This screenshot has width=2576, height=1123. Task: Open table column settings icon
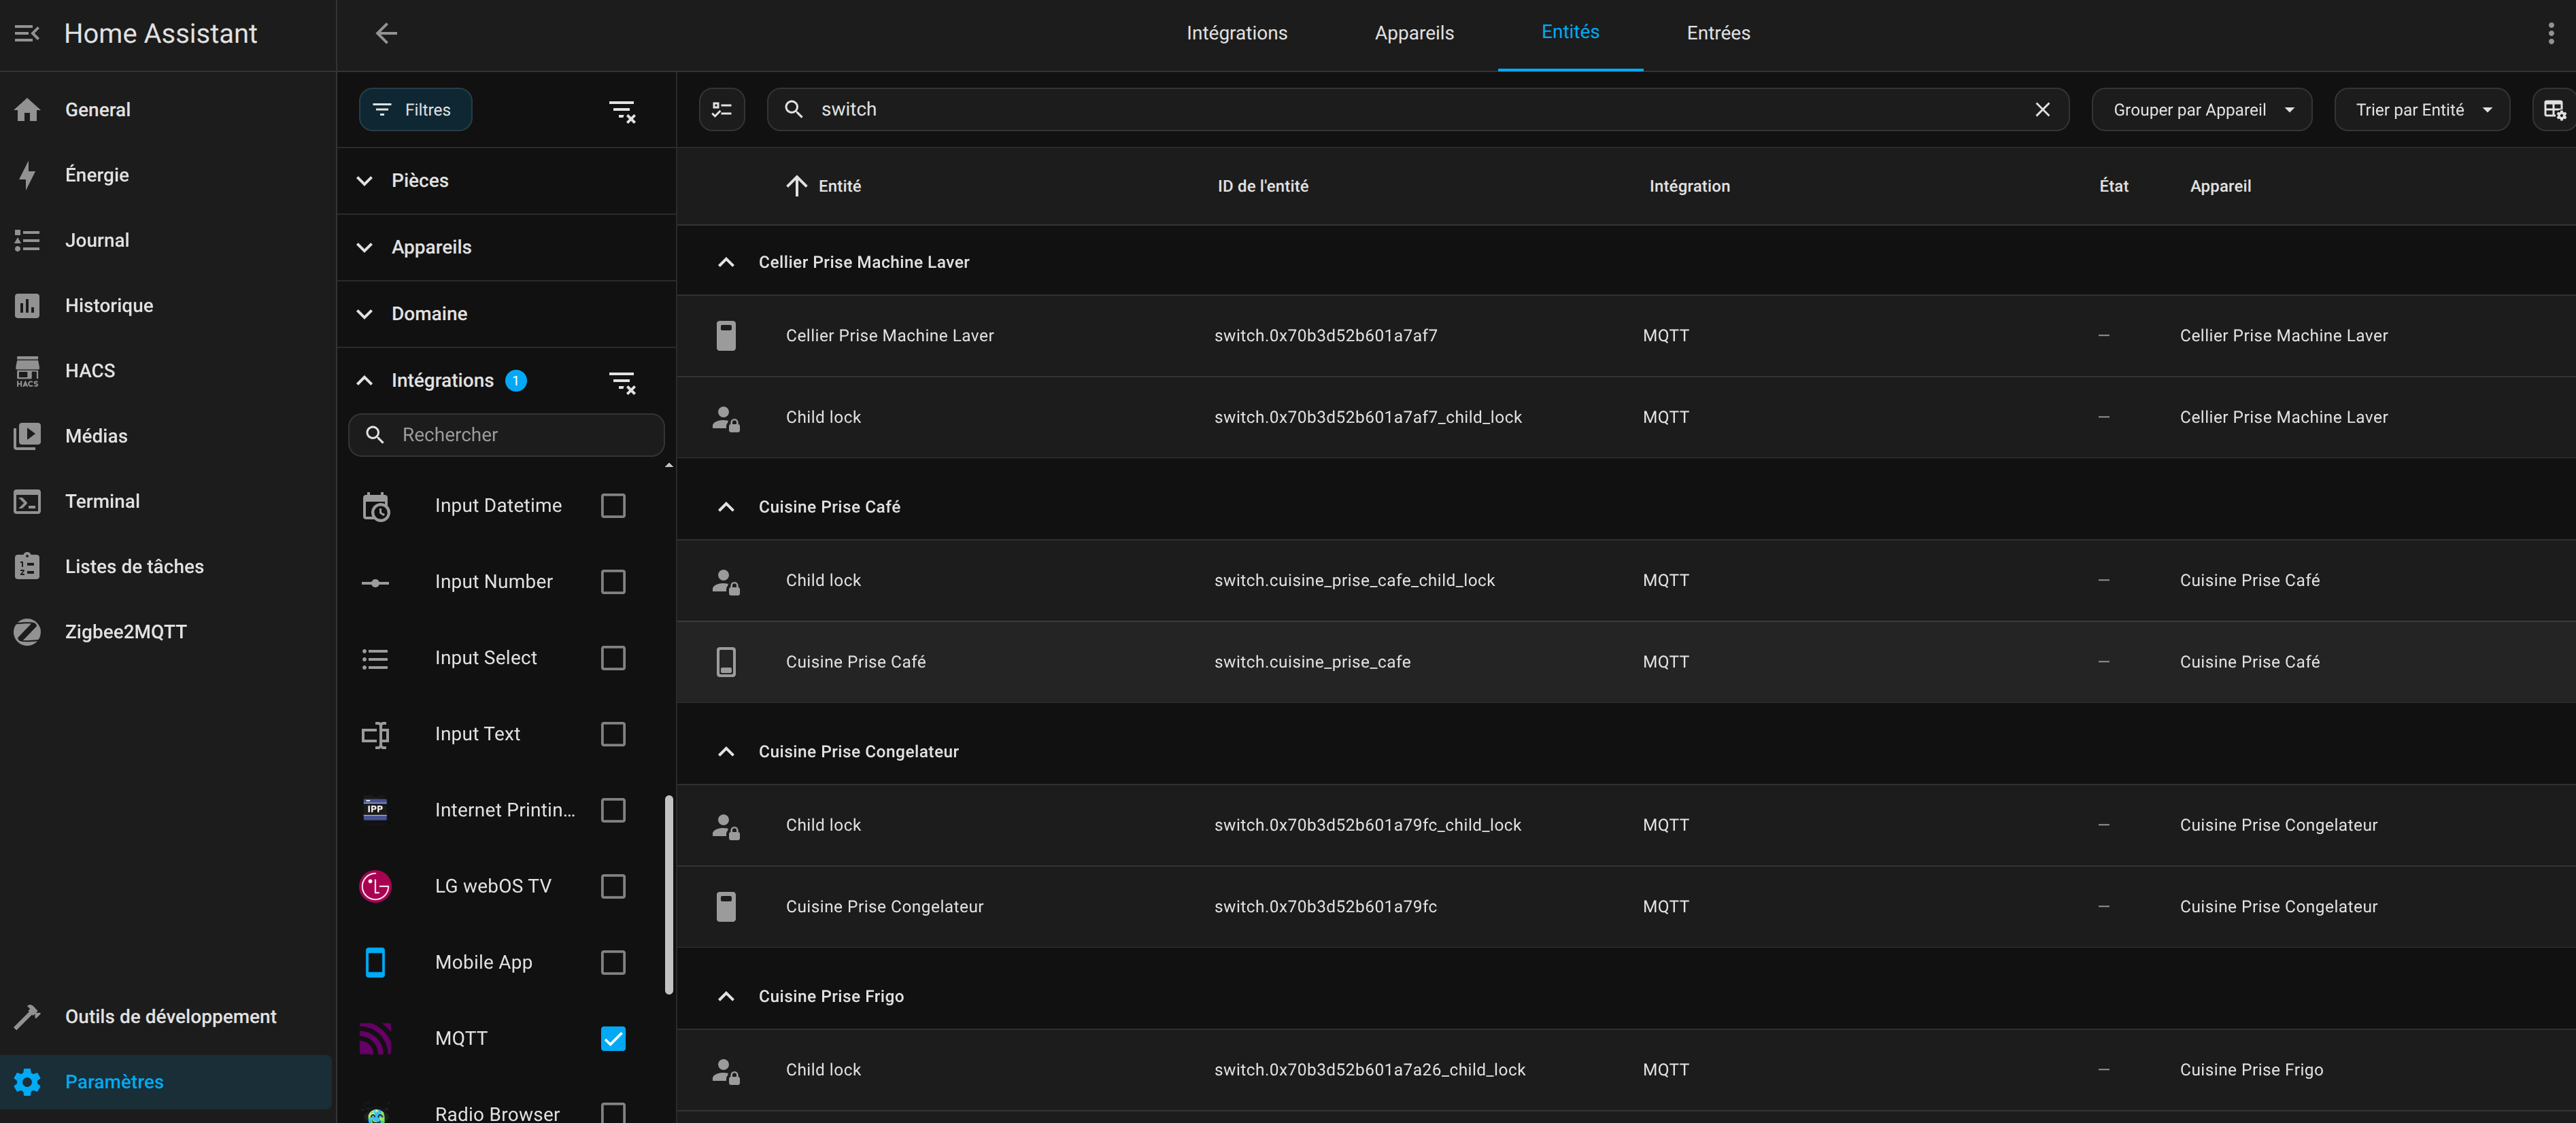[x=2554, y=109]
